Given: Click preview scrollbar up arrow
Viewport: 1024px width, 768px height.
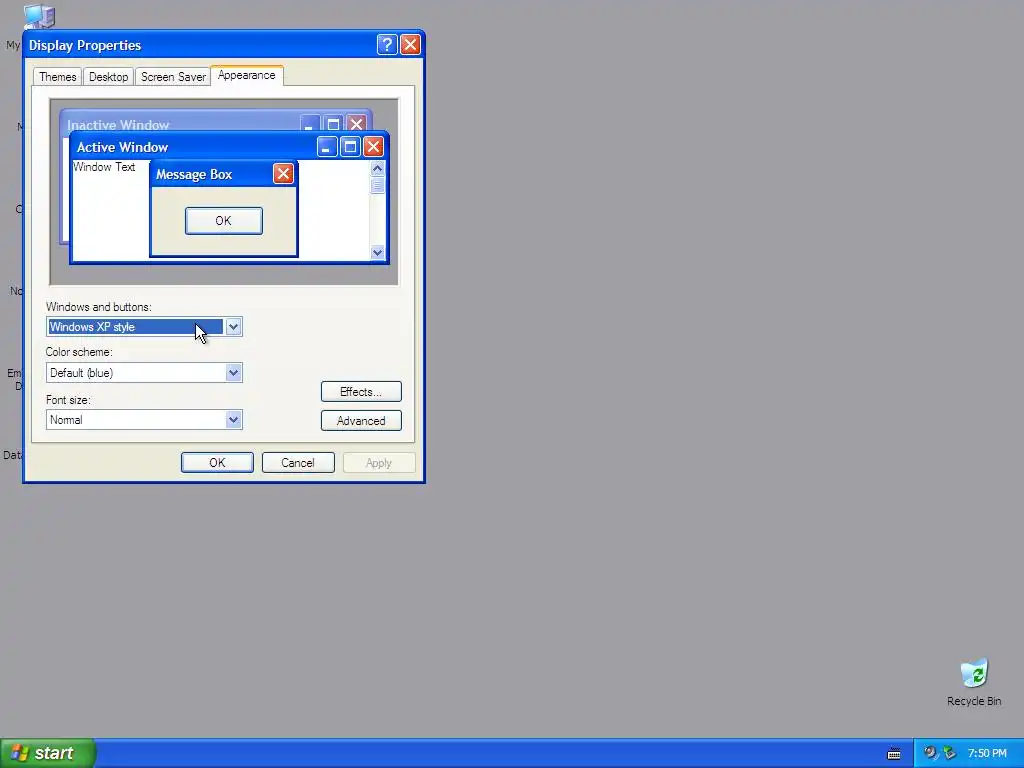Looking at the screenshot, I should [x=377, y=168].
